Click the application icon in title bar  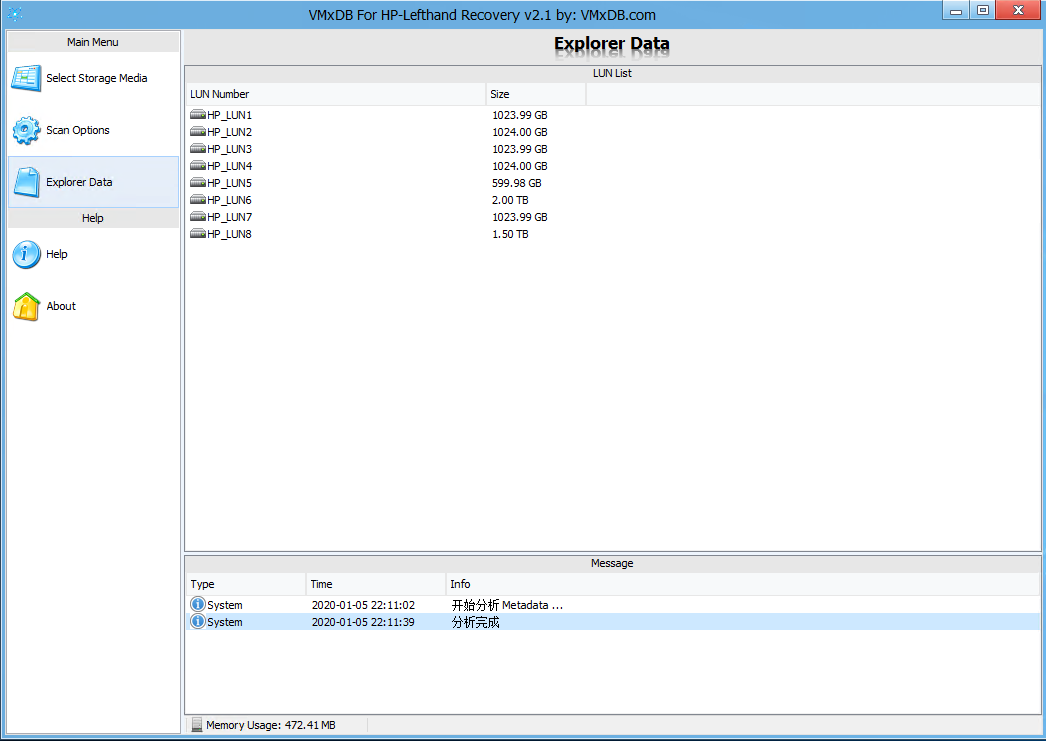click(x=15, y=13)
